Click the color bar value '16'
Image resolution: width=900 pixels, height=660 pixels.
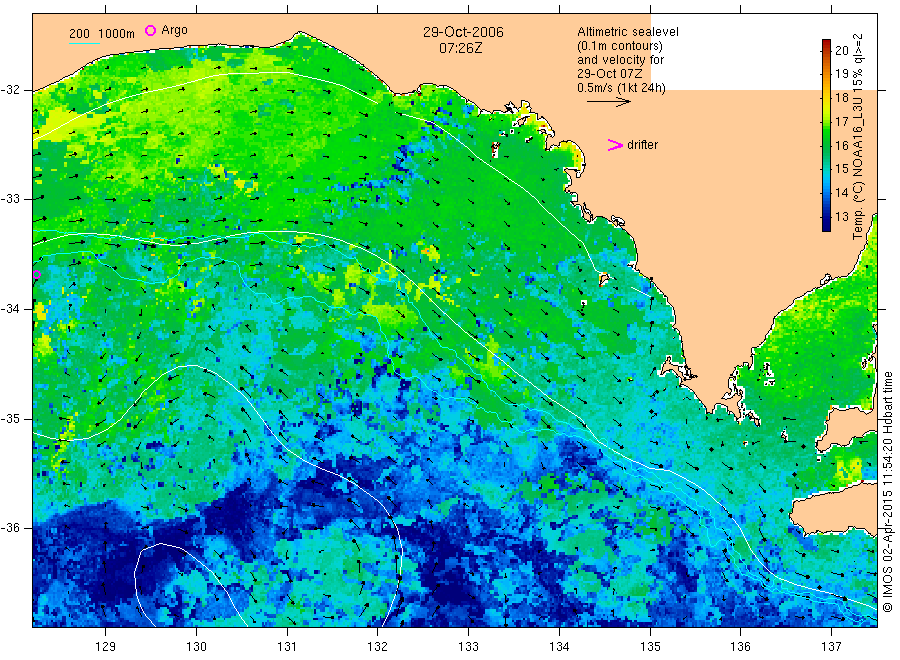(x=841, y=146)
